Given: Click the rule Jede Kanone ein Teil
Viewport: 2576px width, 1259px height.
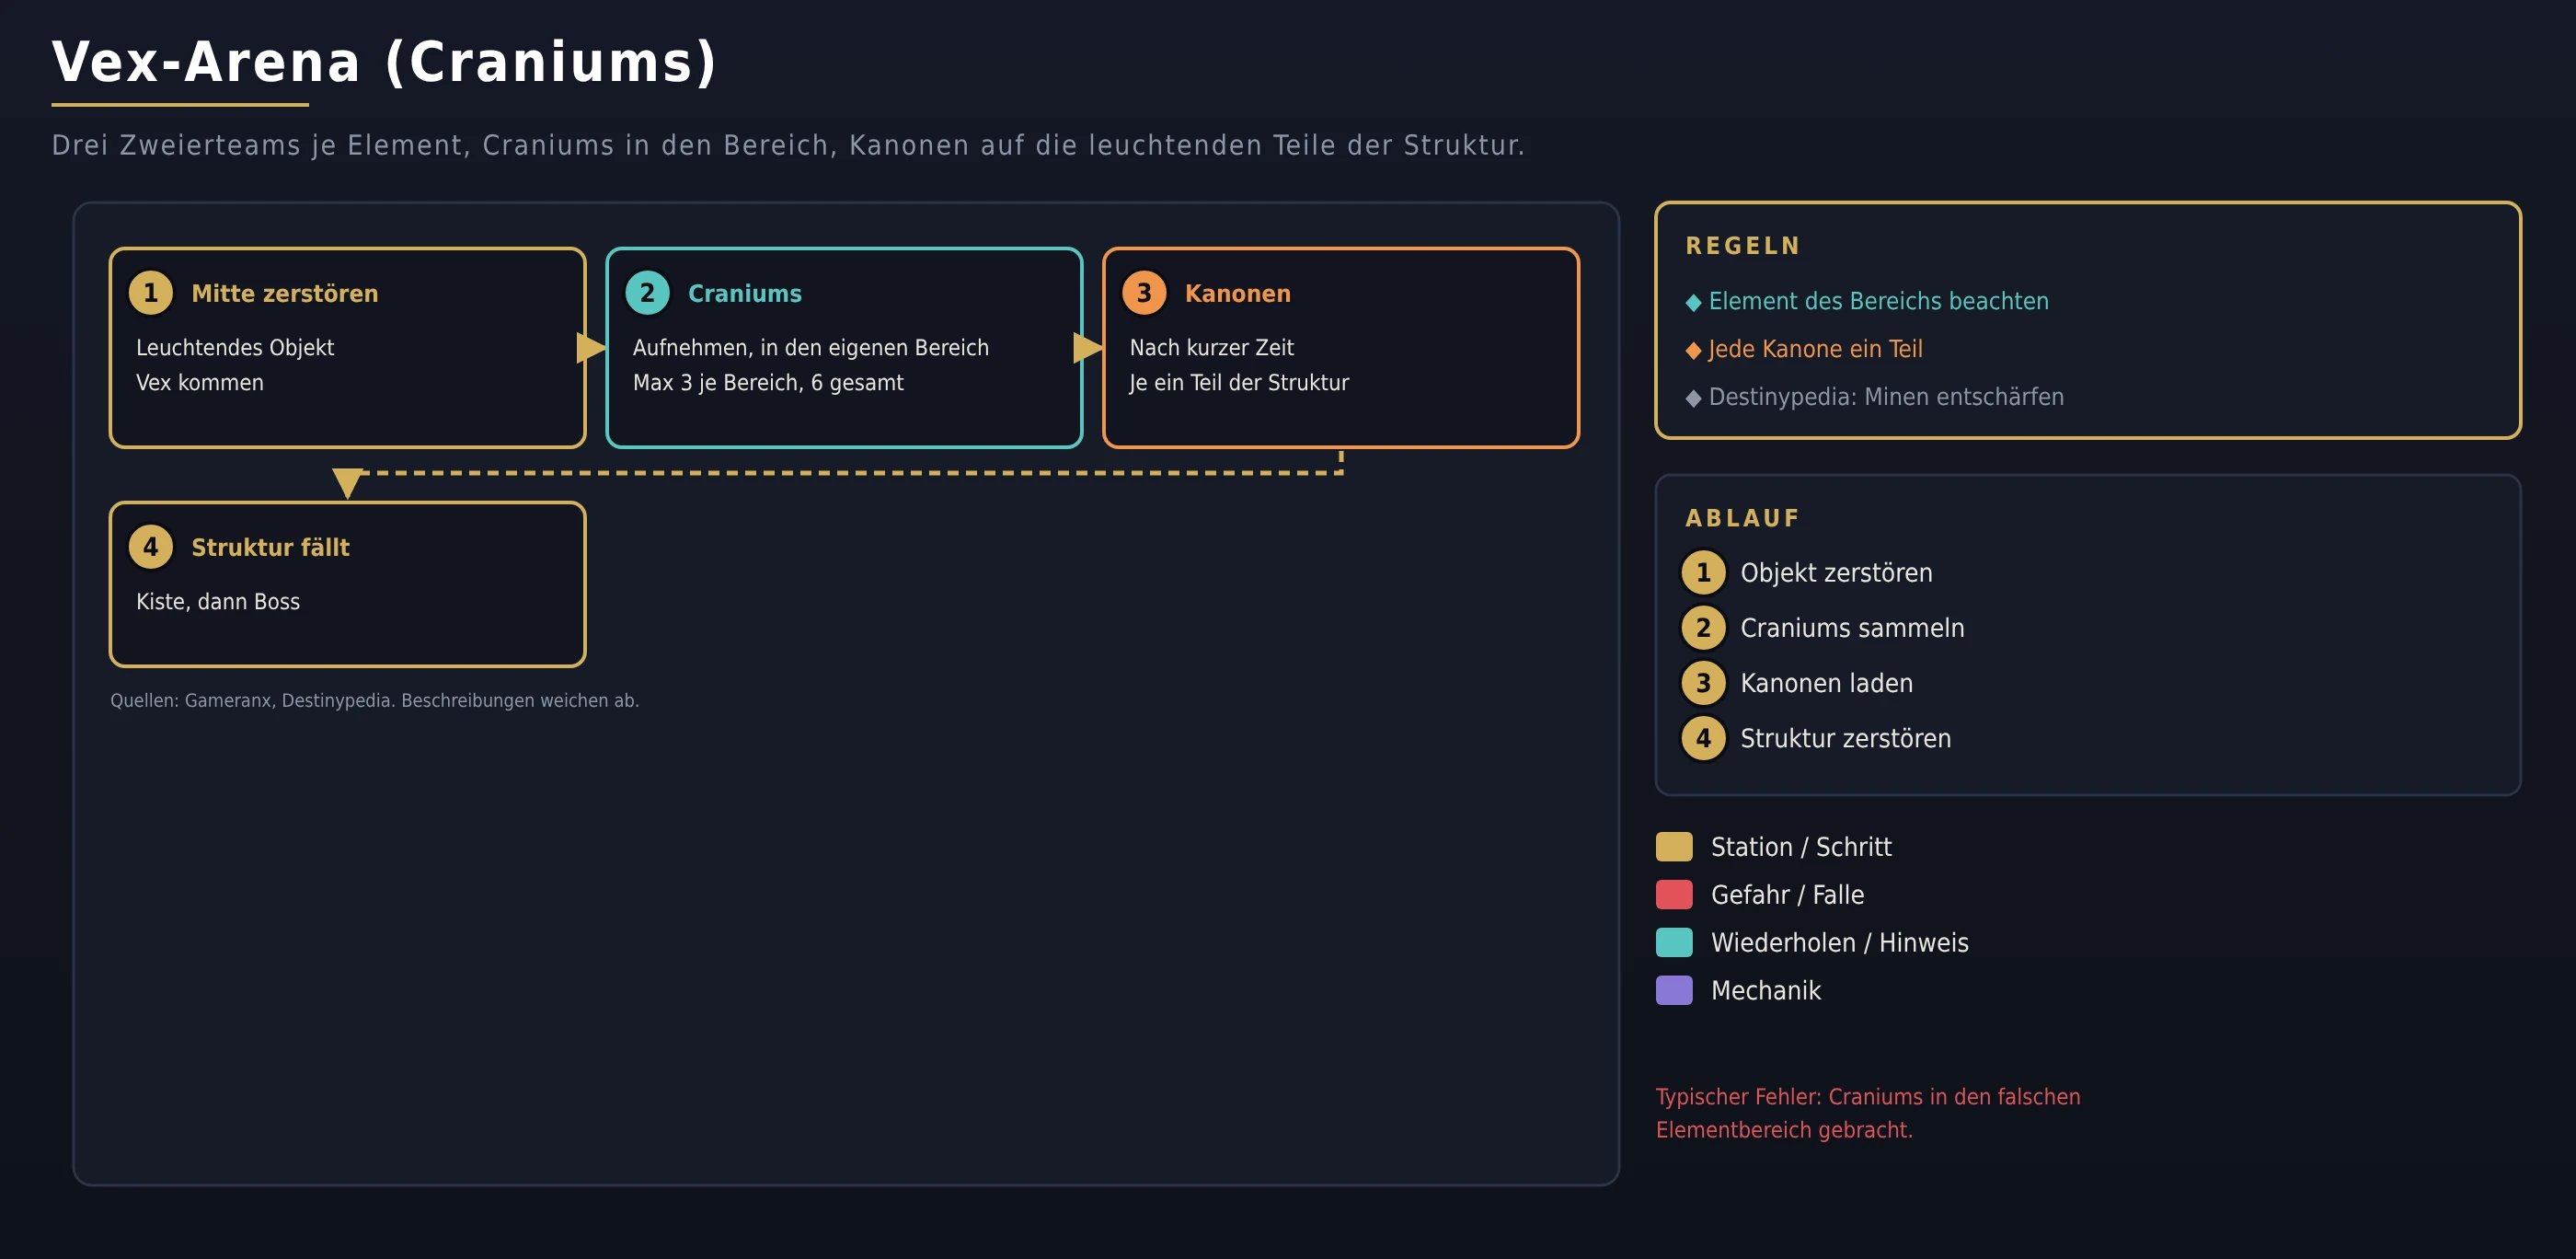Looking at the screenshot, I should 1815,349.
